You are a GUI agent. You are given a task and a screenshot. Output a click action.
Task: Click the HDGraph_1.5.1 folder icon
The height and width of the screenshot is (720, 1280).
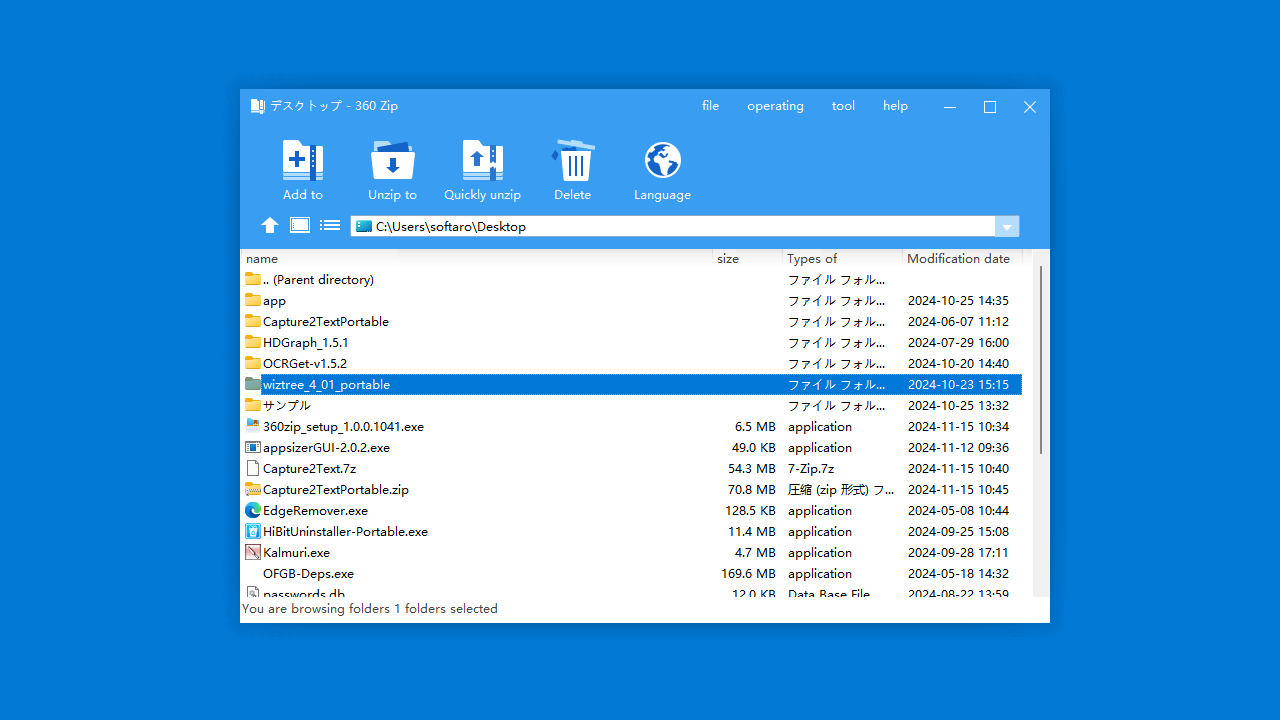(253, 342)
